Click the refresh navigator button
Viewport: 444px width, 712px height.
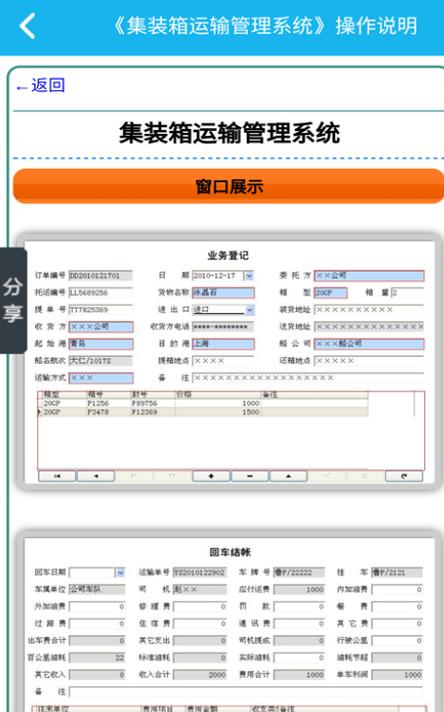[x=404, y=476]
